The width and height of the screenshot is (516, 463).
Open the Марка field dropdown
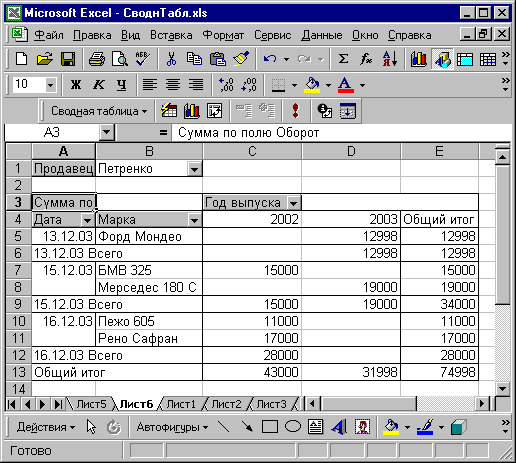(x=194, y=220)
